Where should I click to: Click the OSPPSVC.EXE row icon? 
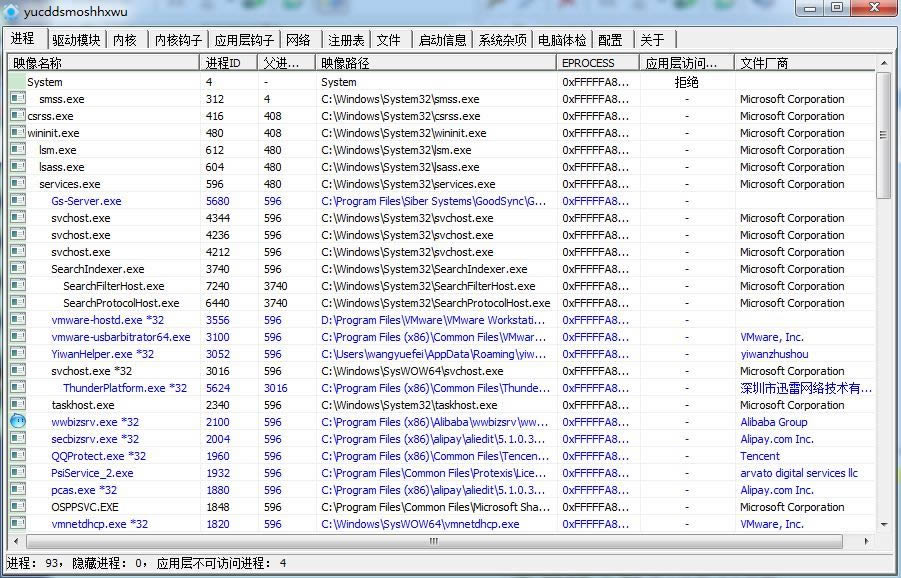pos(18,506)
